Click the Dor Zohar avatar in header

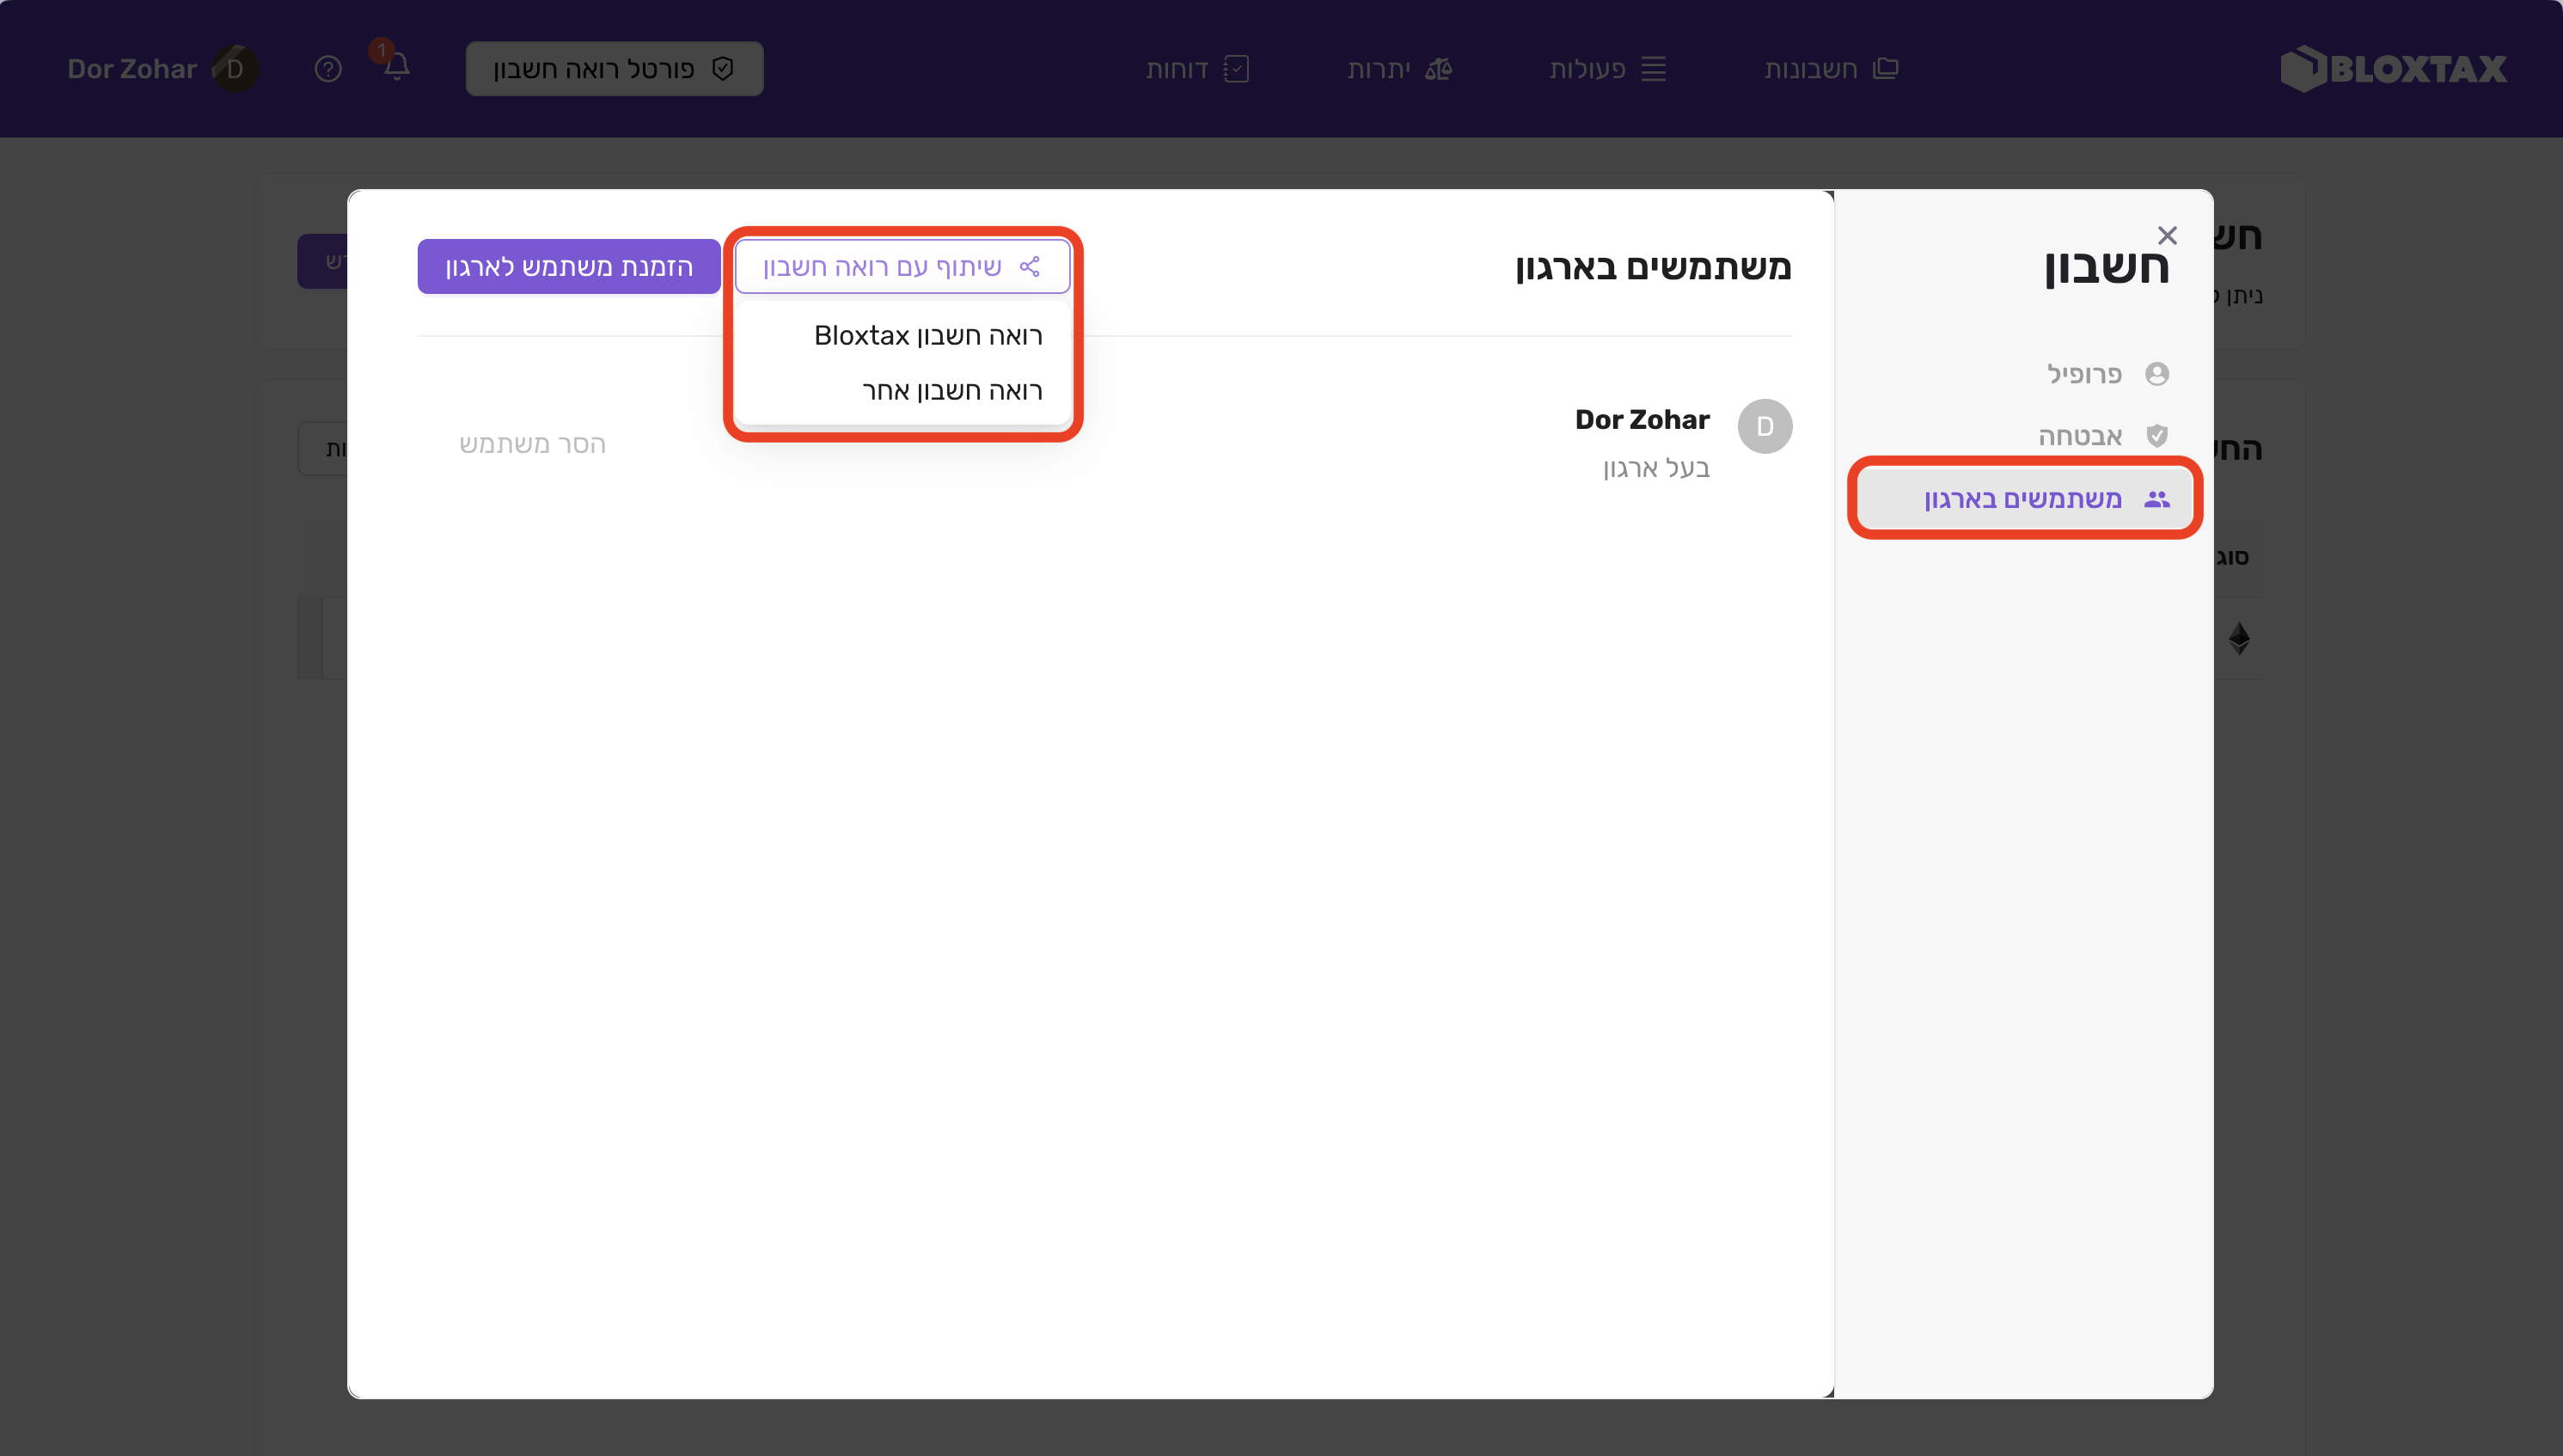[x=235, y=69]
